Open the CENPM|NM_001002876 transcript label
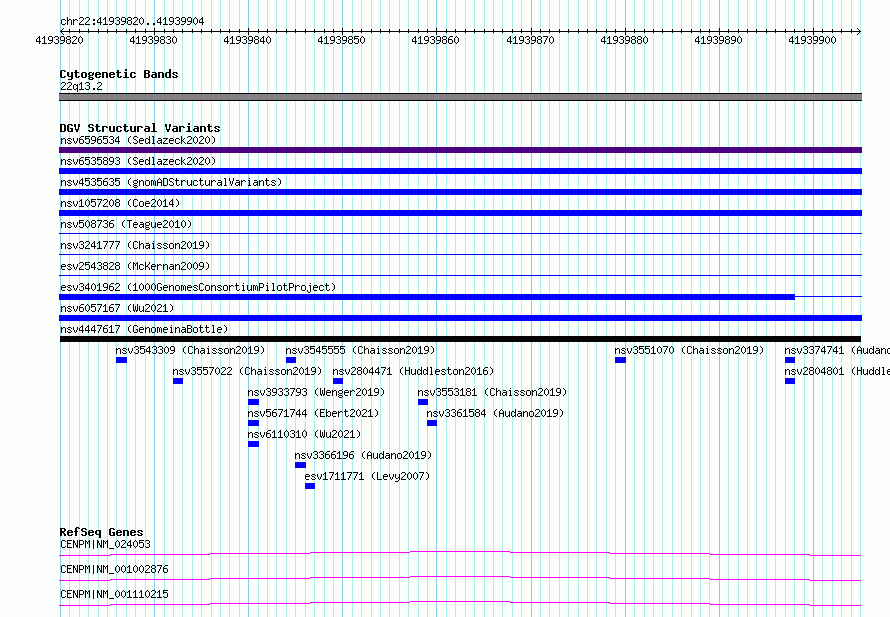890x617 pixels. coord(115,569)
